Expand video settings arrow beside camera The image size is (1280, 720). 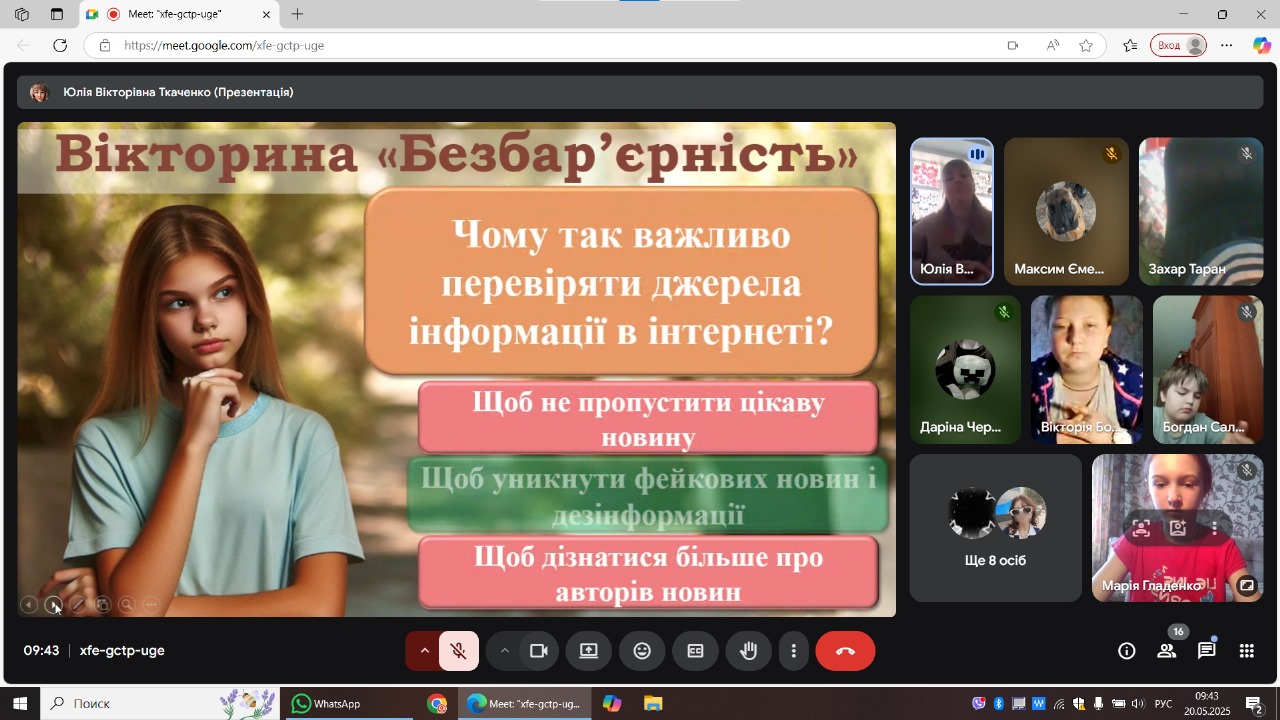505,651
